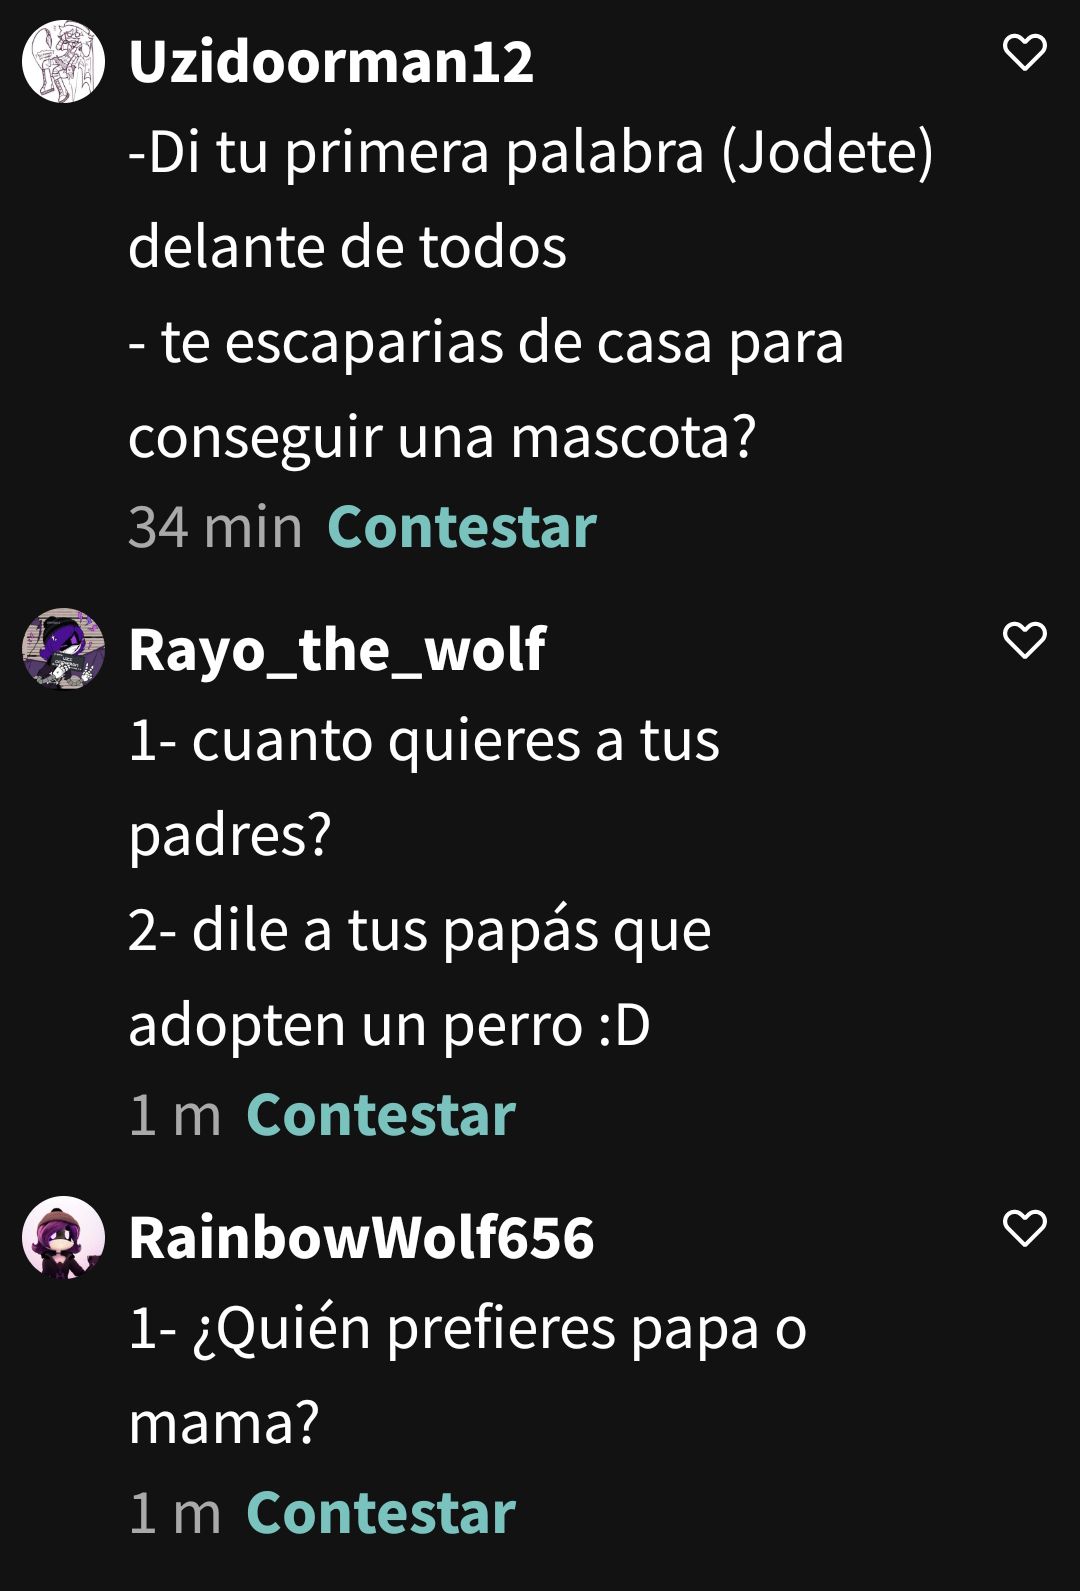The width and height of the screenshot is (1080, 1591).
Task: Like RainbowWolf656's comment via heart icon
Action: 1024,1228
